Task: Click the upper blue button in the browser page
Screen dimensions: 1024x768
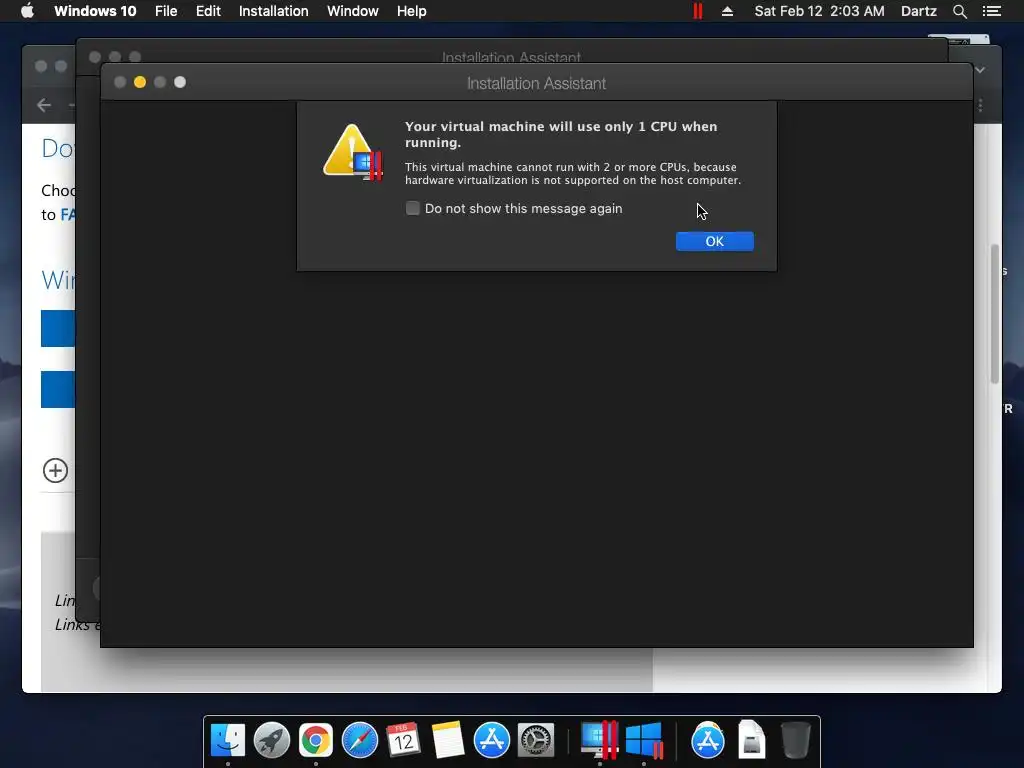Action: (58, 328)
